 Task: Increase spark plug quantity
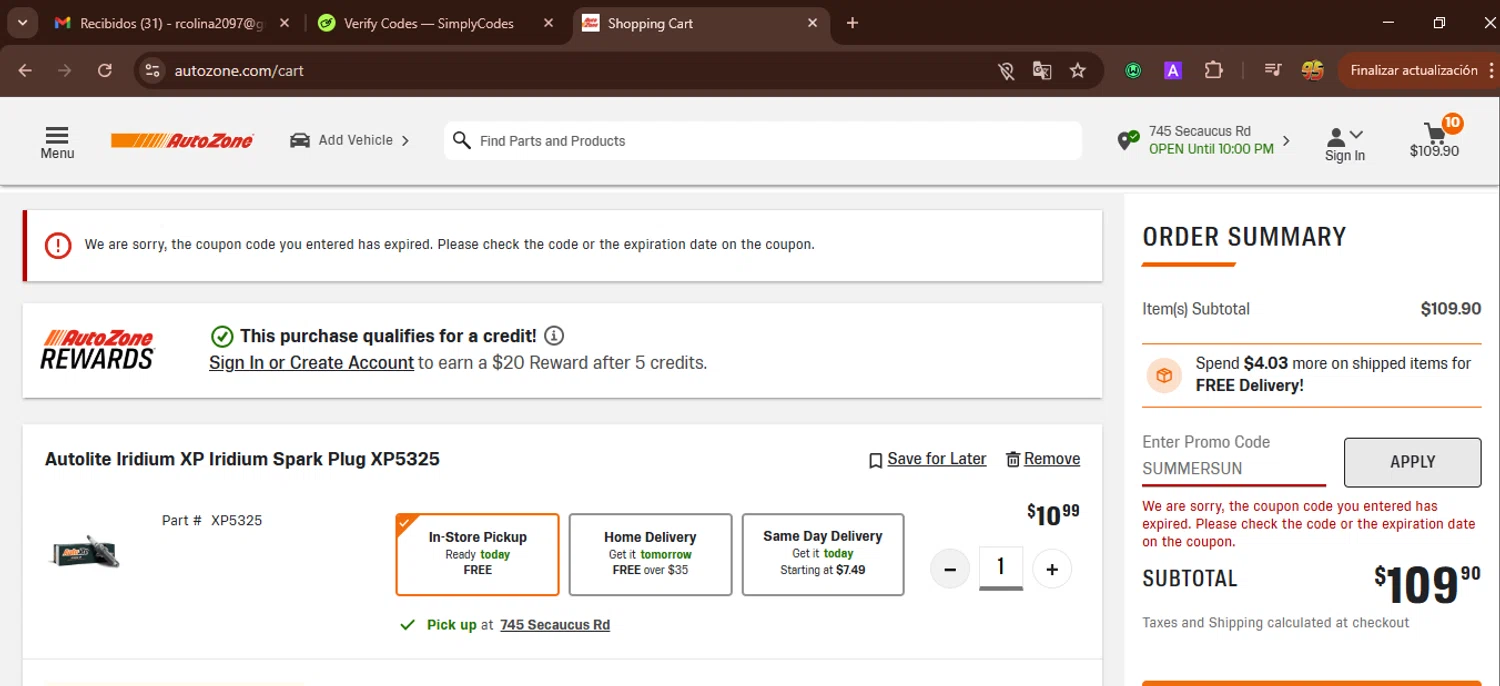pyautogui.click(x=1052, y=569)
